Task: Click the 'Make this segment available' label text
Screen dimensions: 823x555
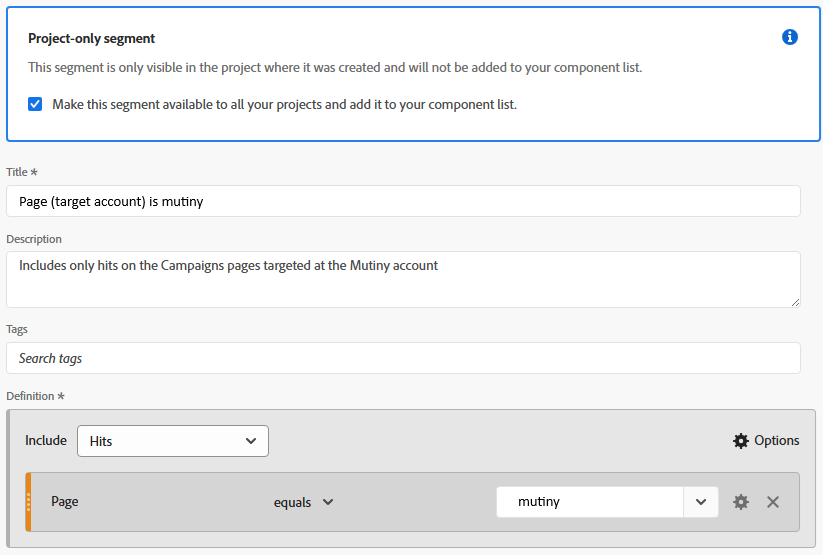Action: (x=284, y=104)
